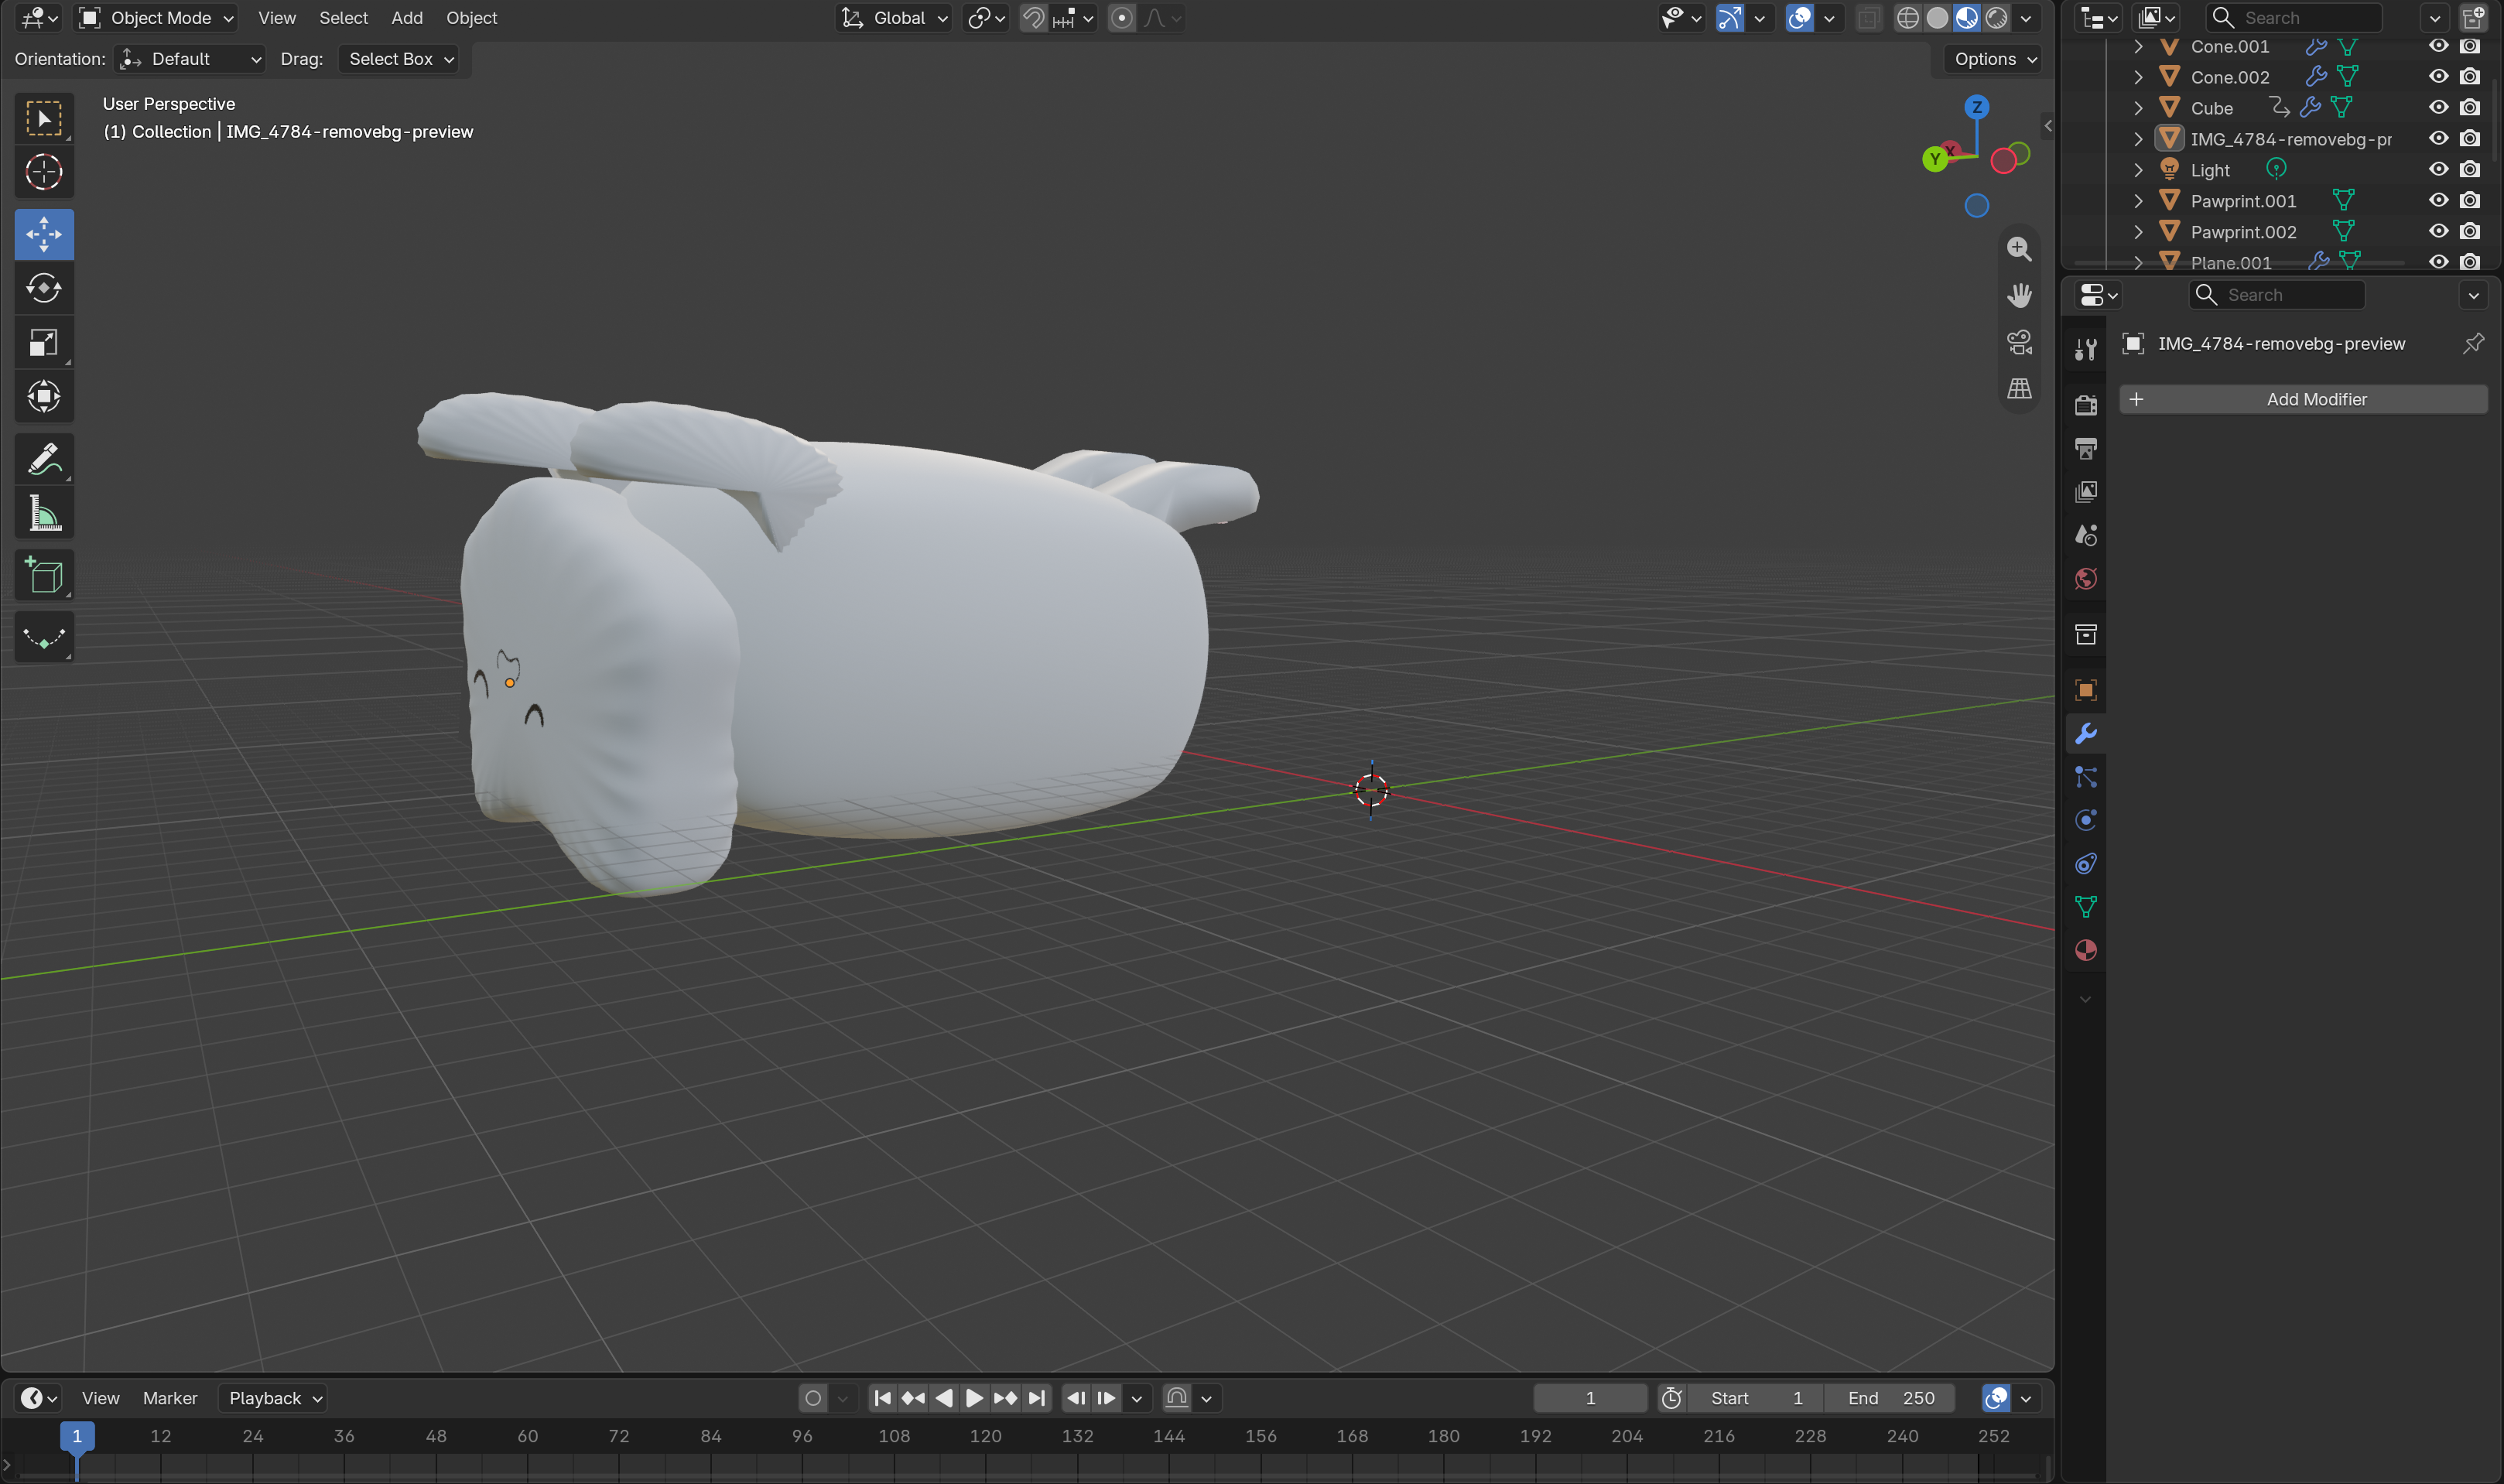The height and width of the screenshot is (1484, 2504).
Task: Expand Cone.002 in outliner
Action: coord(2138,77)
